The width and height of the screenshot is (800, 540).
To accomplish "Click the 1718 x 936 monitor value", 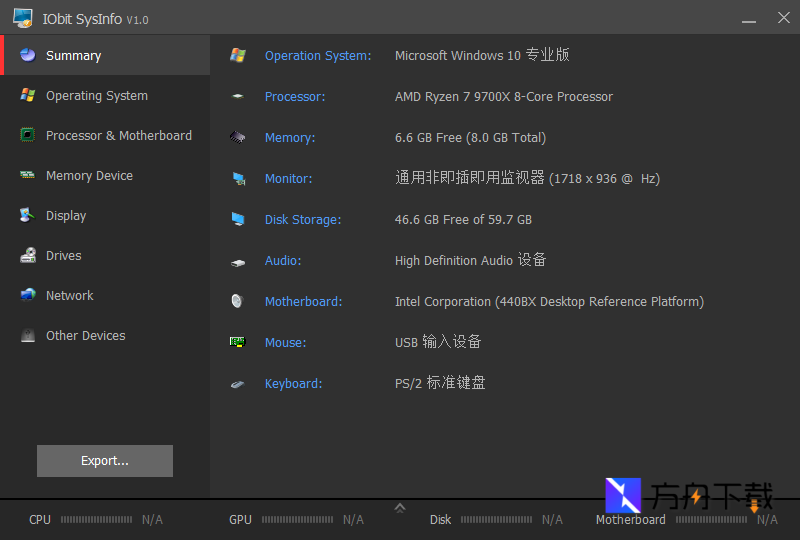I will point(528,178).
